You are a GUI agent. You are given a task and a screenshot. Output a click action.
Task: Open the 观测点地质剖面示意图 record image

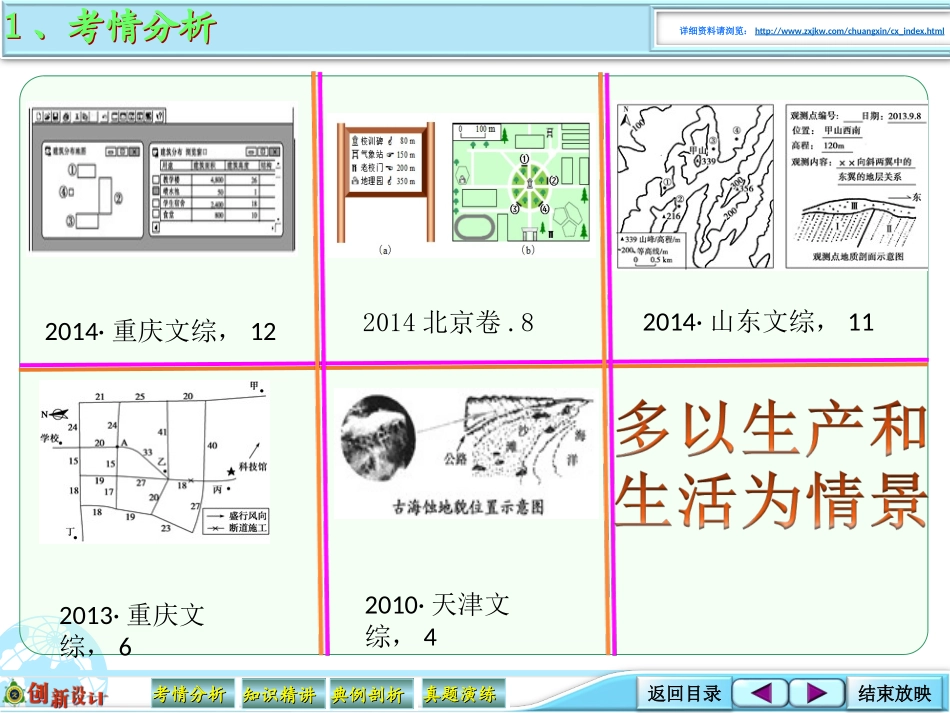pyautogui.click(x=856, y=186)
